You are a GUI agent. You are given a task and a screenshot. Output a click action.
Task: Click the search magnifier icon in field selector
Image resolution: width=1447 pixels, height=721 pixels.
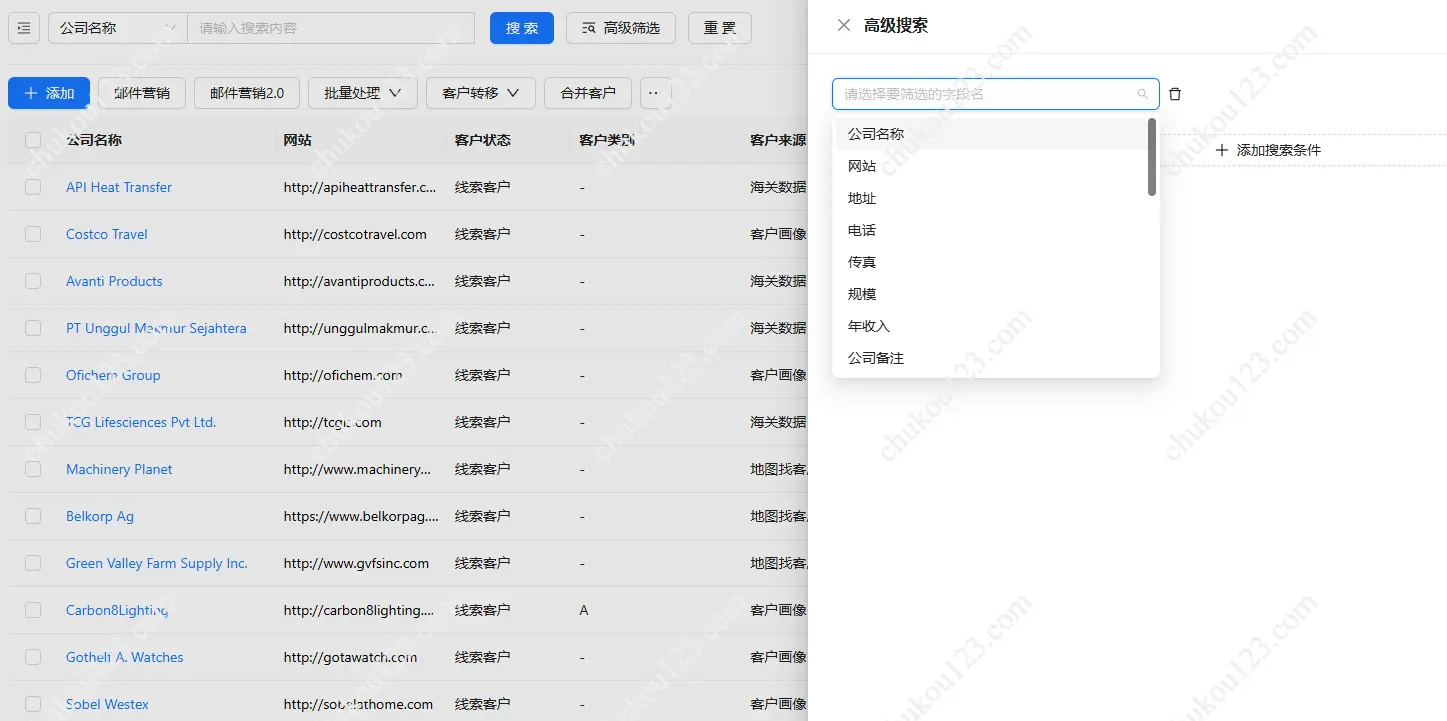click(1143, 94)
